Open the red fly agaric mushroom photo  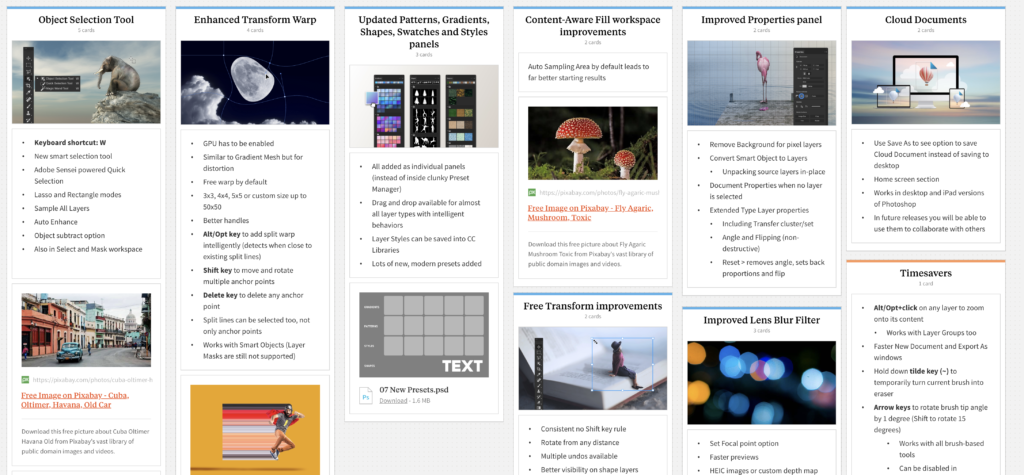(592, 143)
